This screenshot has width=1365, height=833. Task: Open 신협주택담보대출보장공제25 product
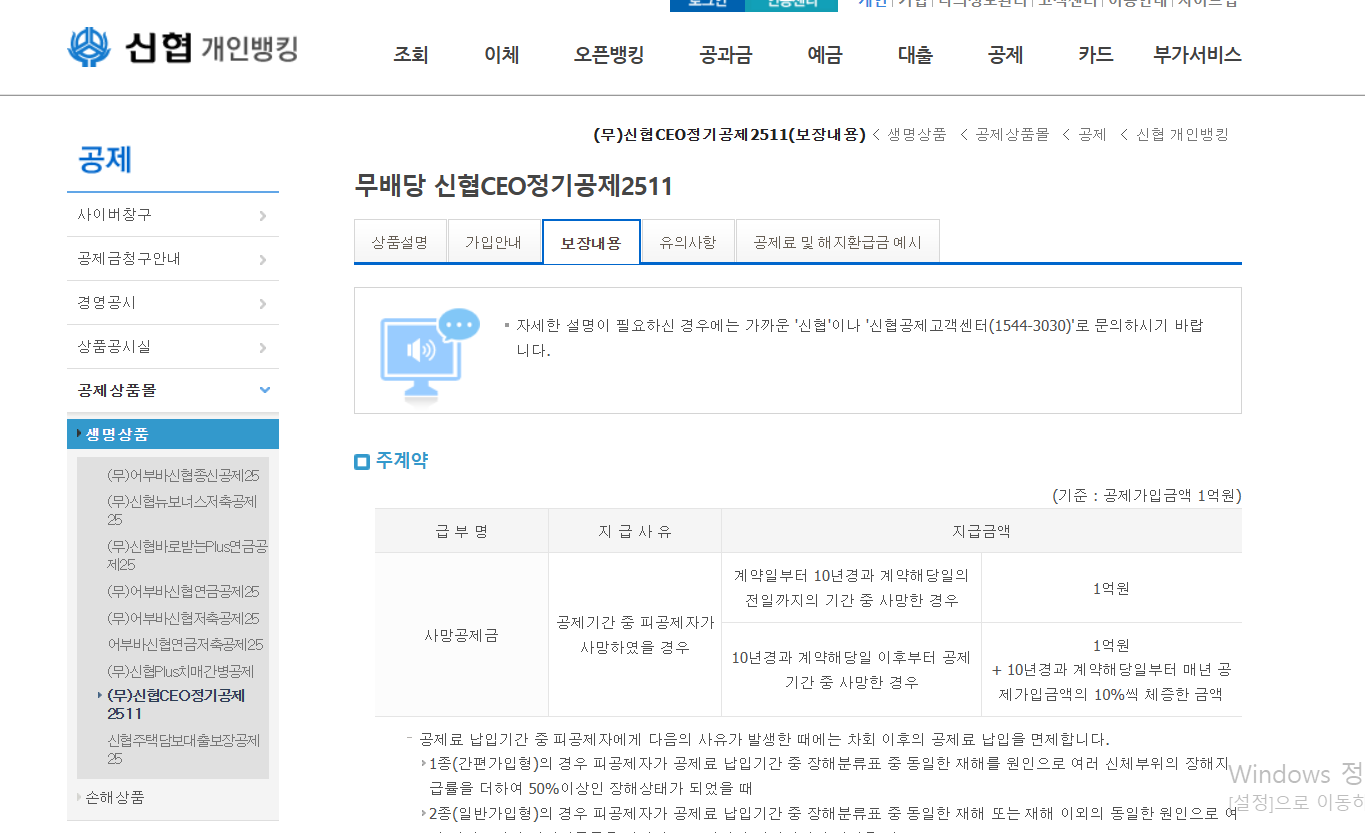[183, 749]
